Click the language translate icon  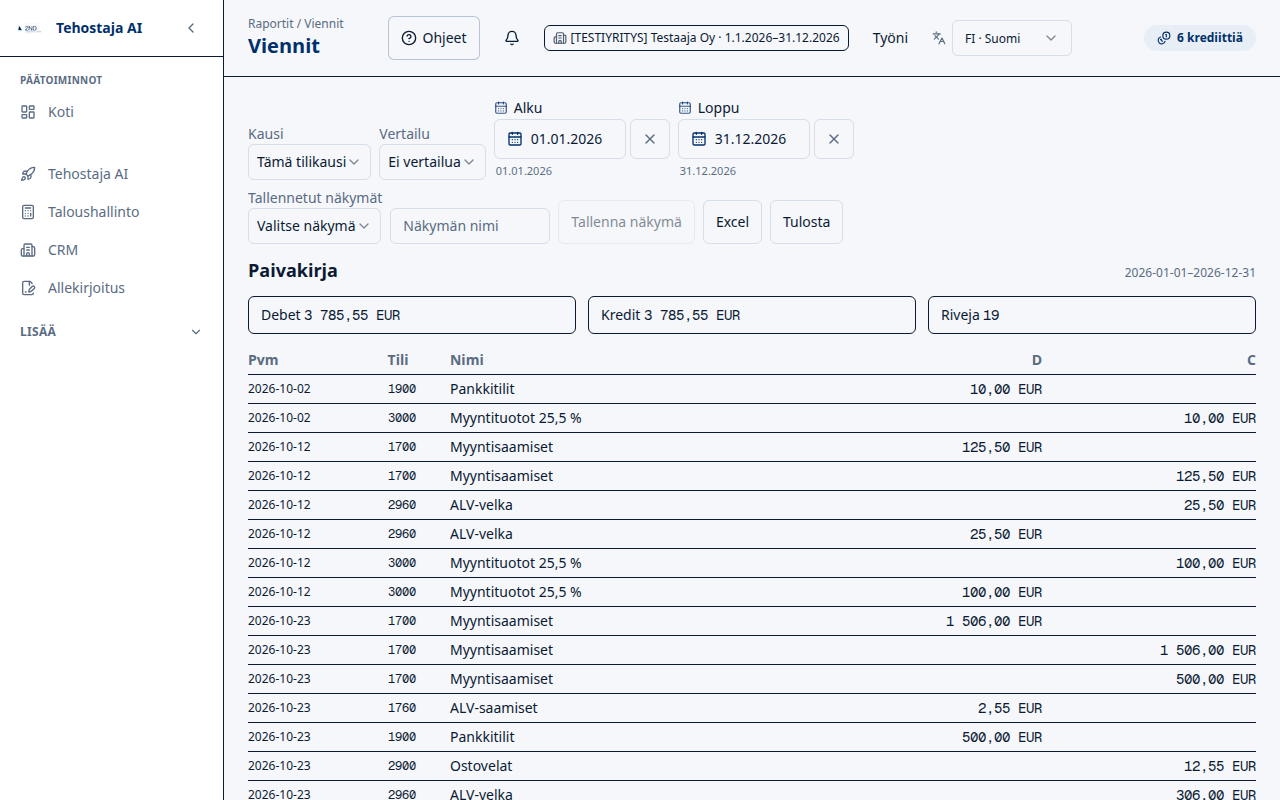[939, 38]
